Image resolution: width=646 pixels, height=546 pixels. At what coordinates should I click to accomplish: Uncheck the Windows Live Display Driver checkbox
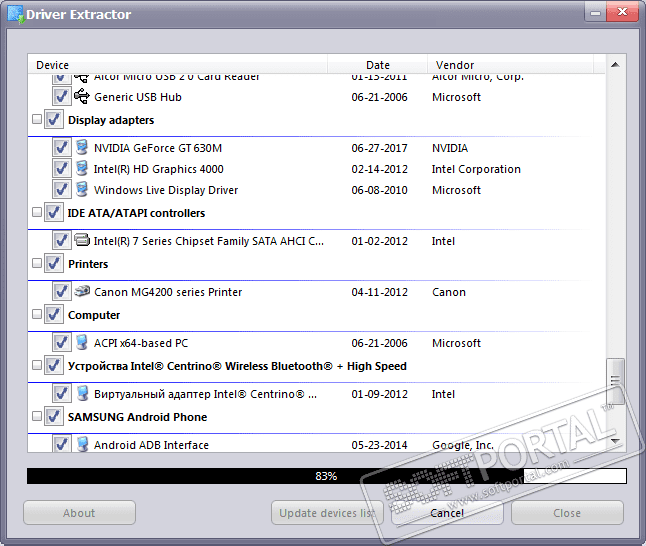pyautogui.click(x=62, y=190)
